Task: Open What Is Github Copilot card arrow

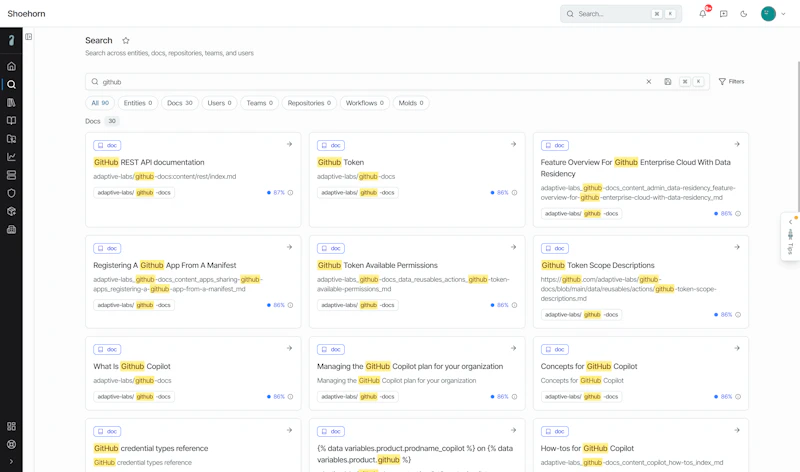Action: point(289,349)
